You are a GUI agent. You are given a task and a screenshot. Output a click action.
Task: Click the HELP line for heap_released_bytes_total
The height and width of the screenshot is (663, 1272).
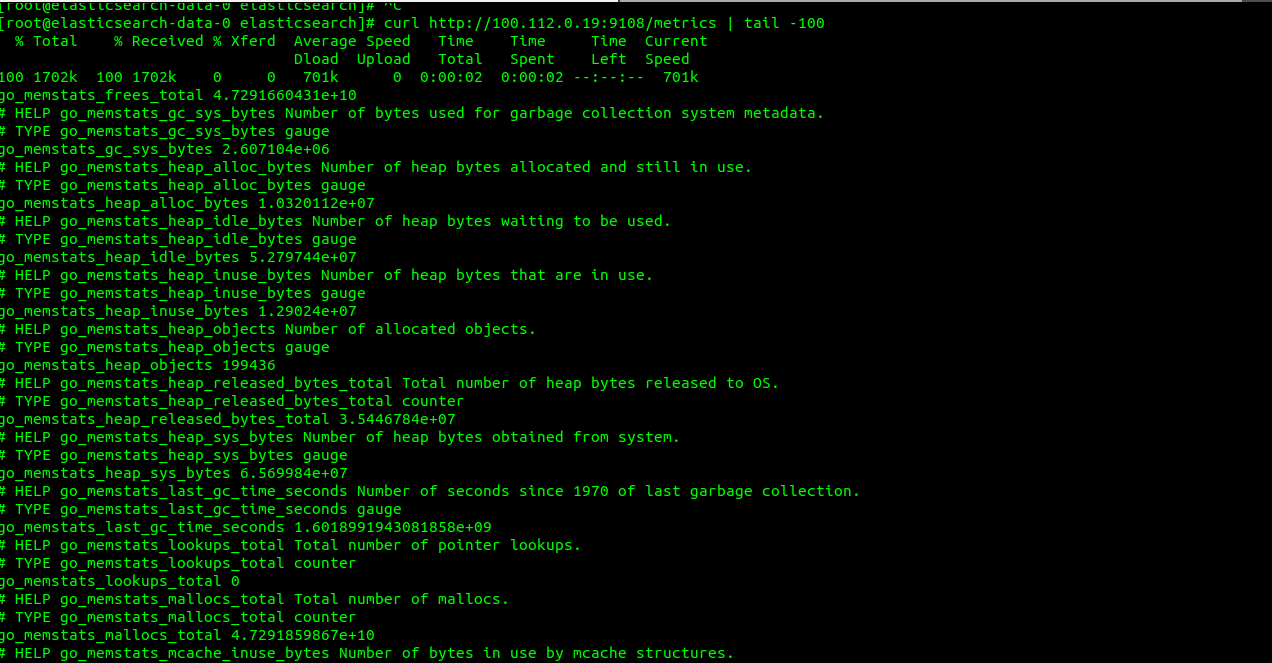point(389,383)
